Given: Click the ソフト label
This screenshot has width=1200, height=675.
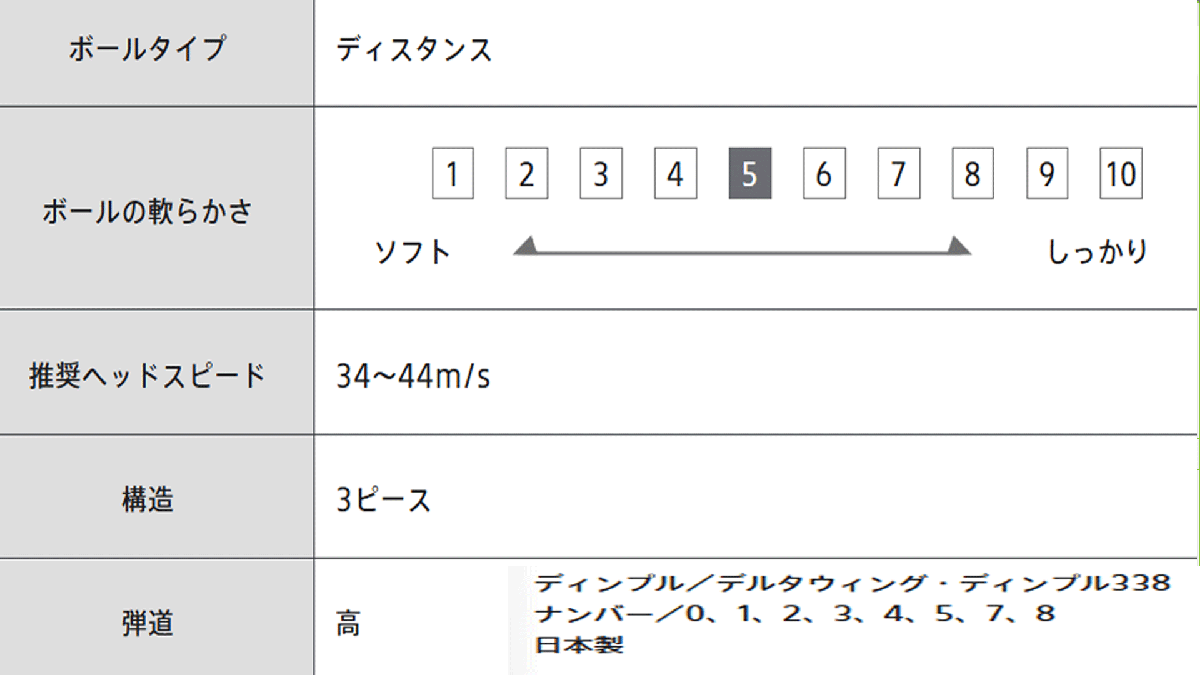Looking at the screenshot, I should [413, 251].
